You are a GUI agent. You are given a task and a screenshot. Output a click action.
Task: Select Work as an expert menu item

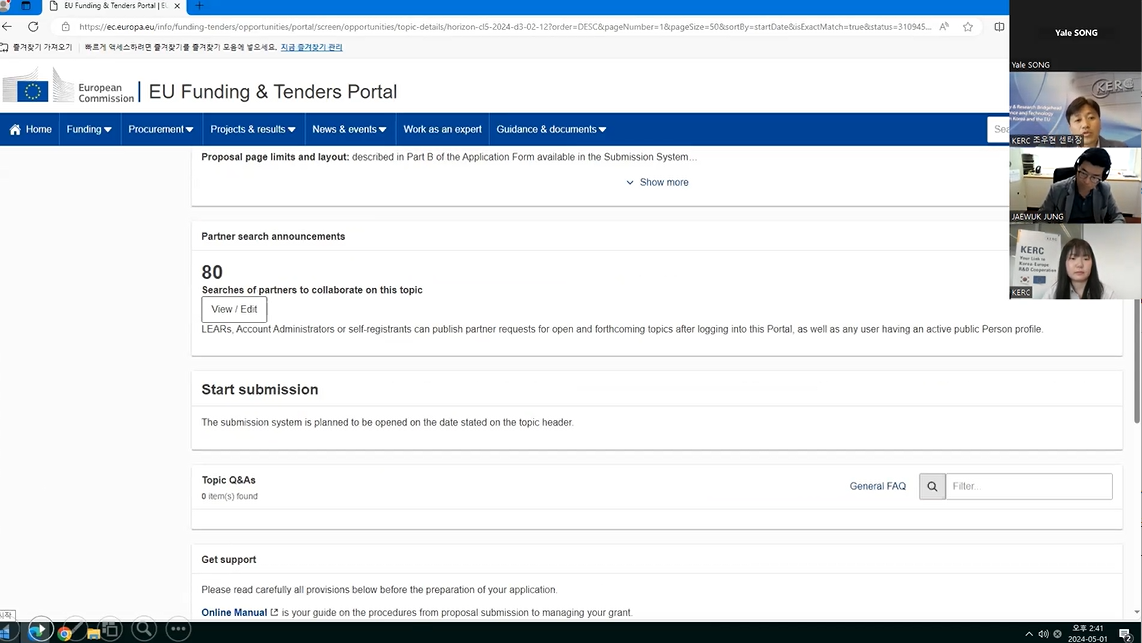(x=442, y=130)
